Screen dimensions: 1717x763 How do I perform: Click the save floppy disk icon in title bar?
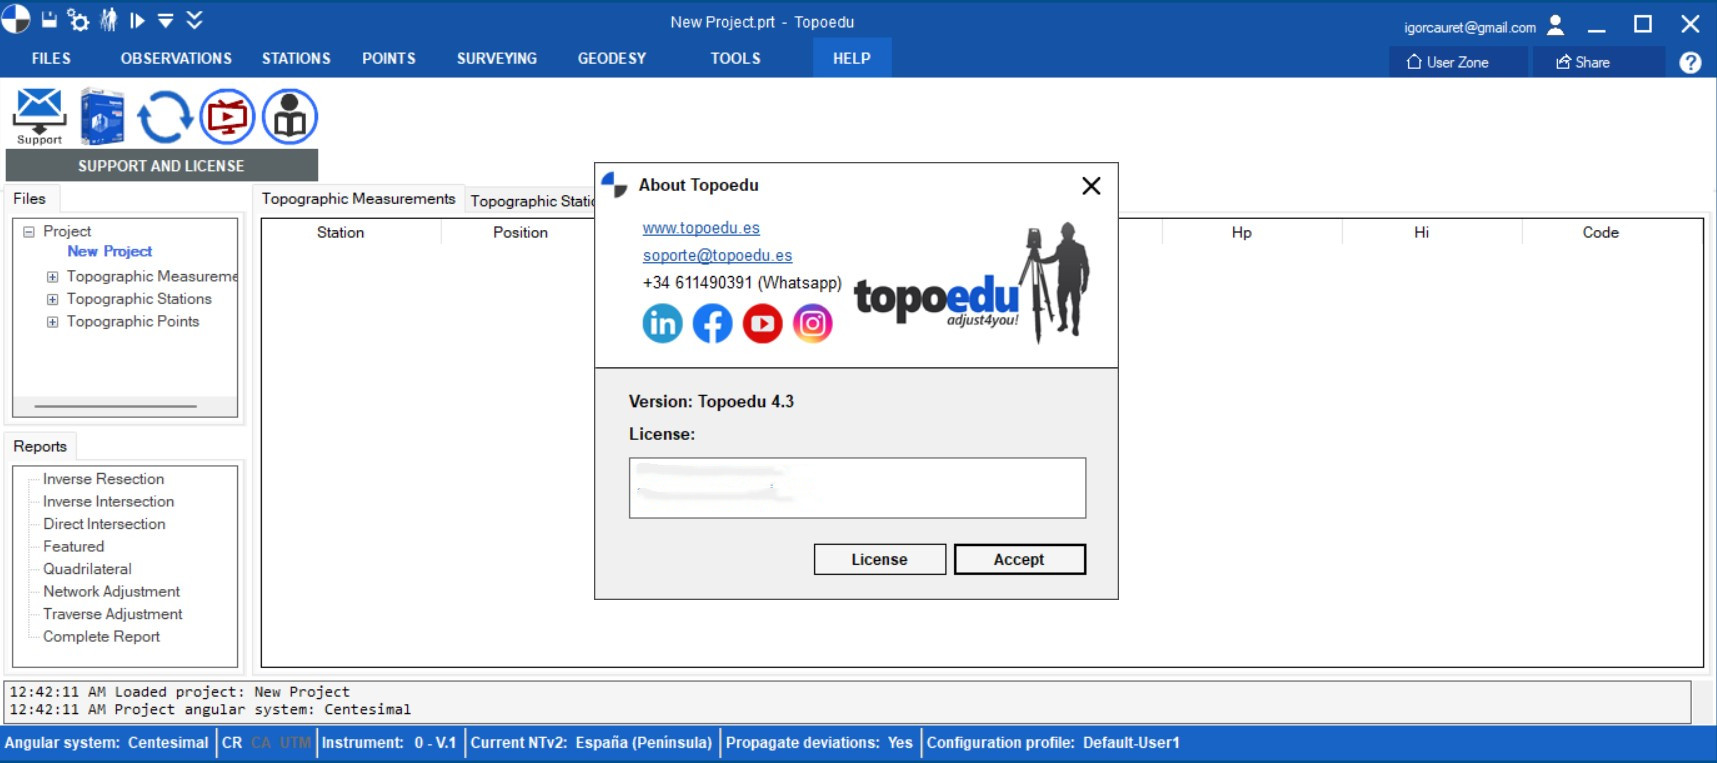pos(49,19)
